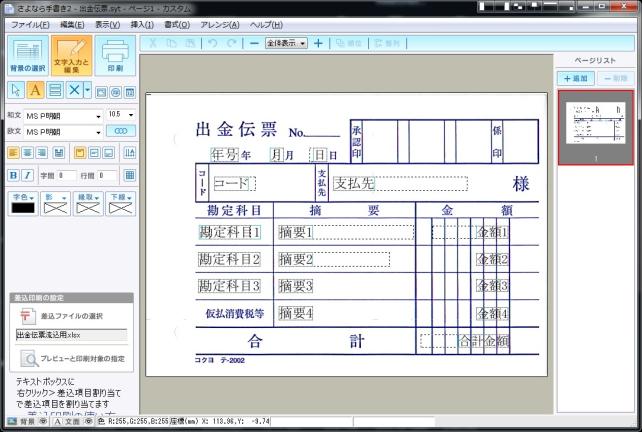Image resolution: width=642 pixels, height=432 pixels.
Task: Toggle the font link chain button
Action: click(121, 131)
